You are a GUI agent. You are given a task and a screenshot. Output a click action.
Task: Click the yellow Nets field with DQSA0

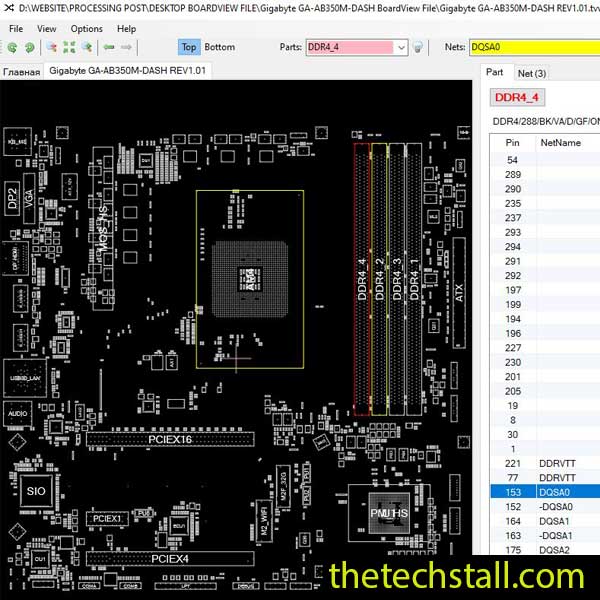tap(535, 47)
